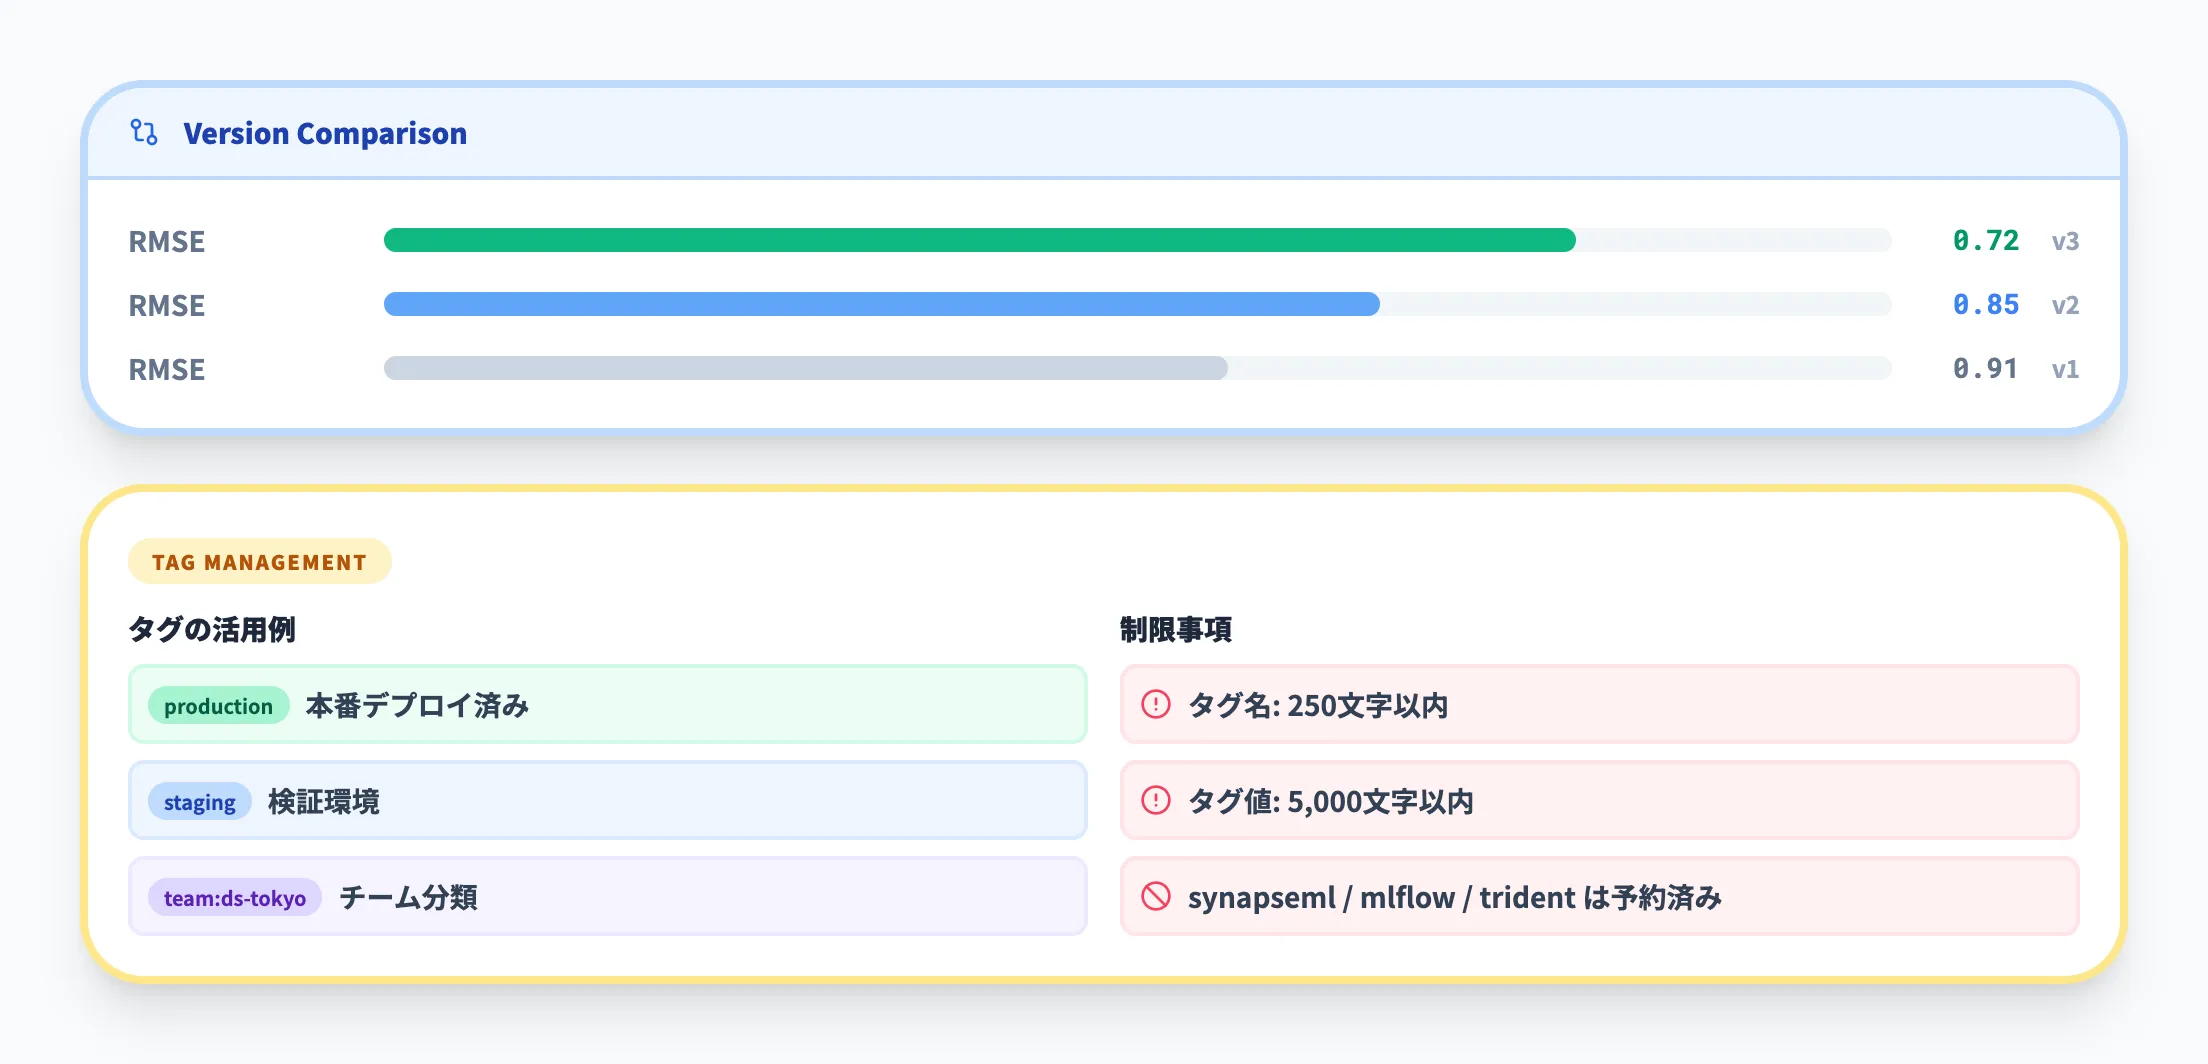Click the 検証環境 tag description

pyautogui.click(x=324, y=802)
